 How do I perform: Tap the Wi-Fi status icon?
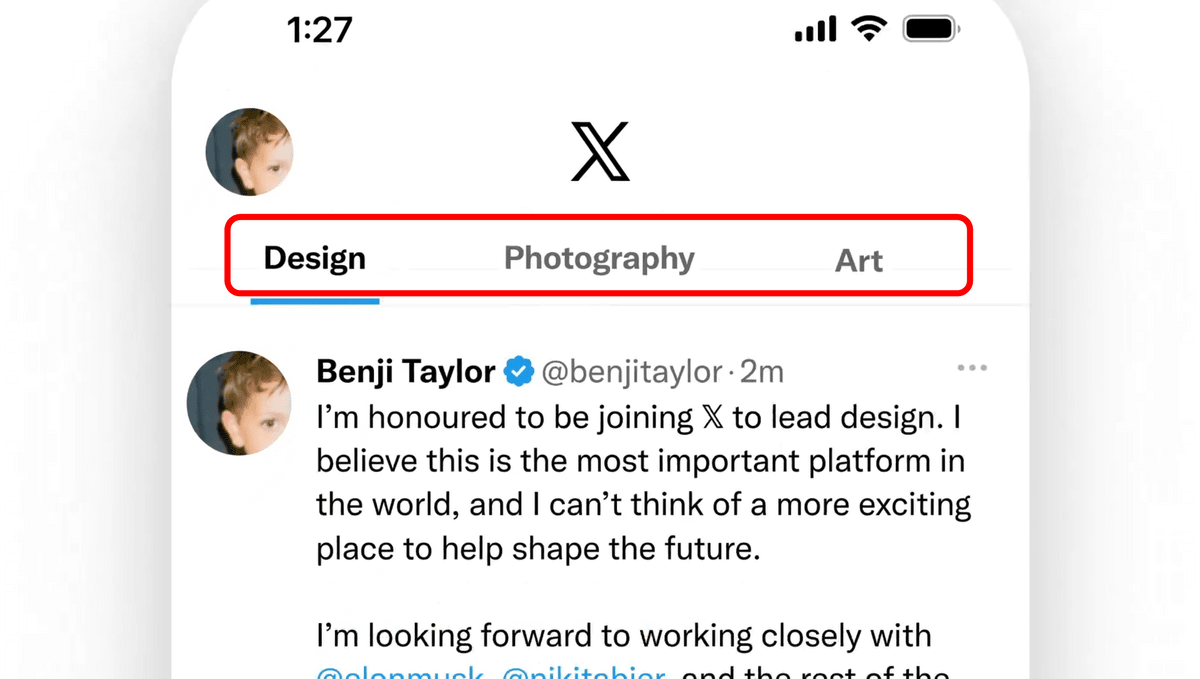[x=870, y=30]
